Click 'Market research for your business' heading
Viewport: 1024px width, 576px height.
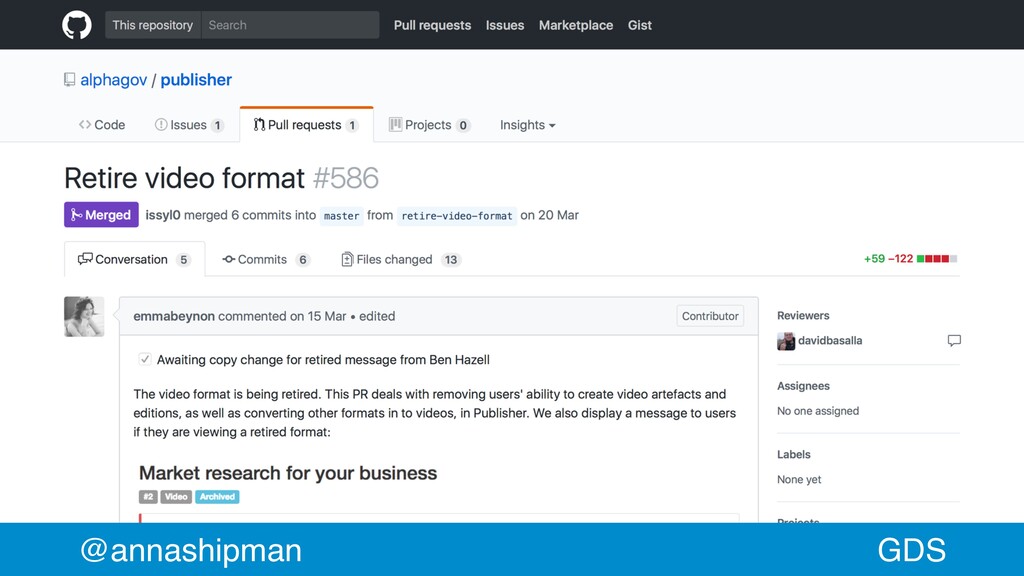(x=288, y=473)
